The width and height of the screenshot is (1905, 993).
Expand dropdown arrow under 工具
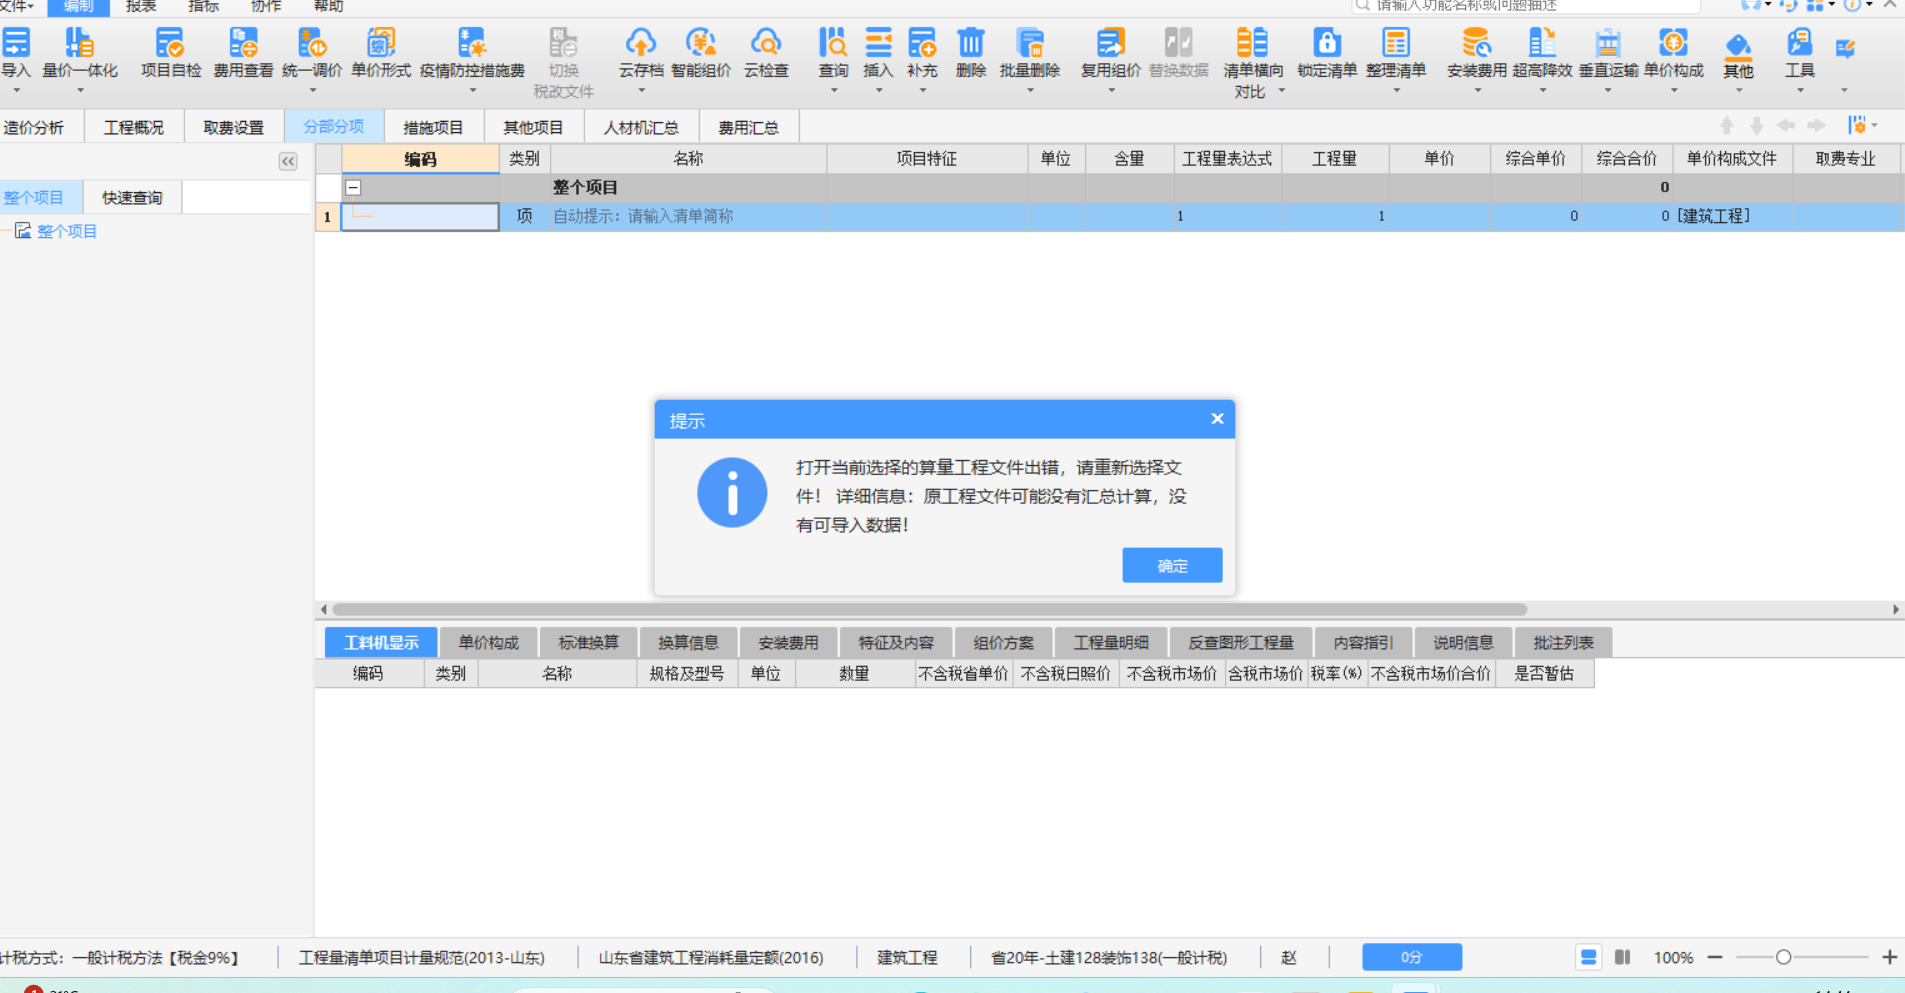(x=1800, y=91)
